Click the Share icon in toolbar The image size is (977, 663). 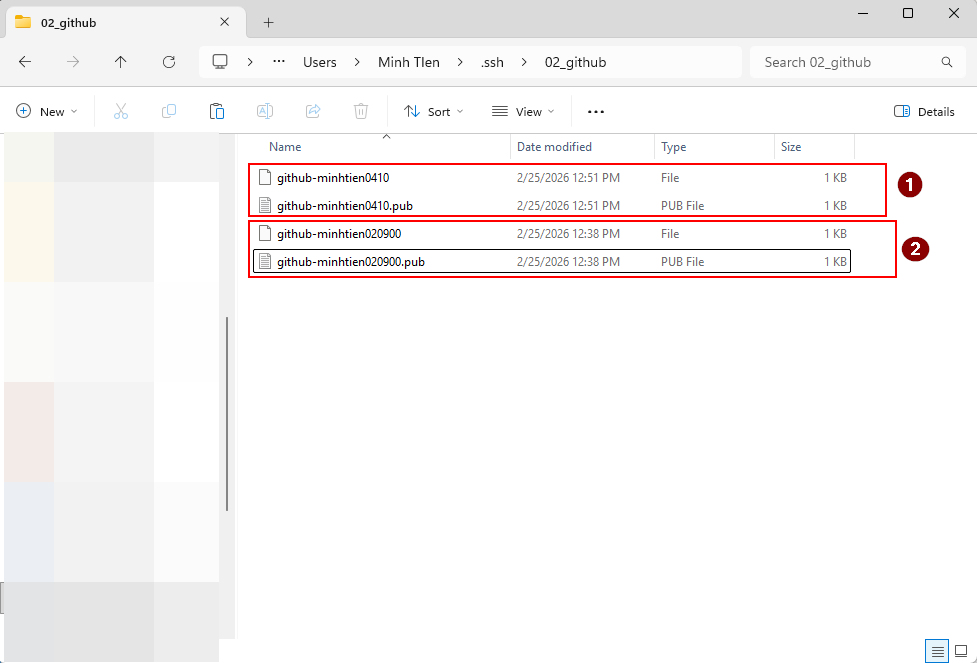pos(313,112)
